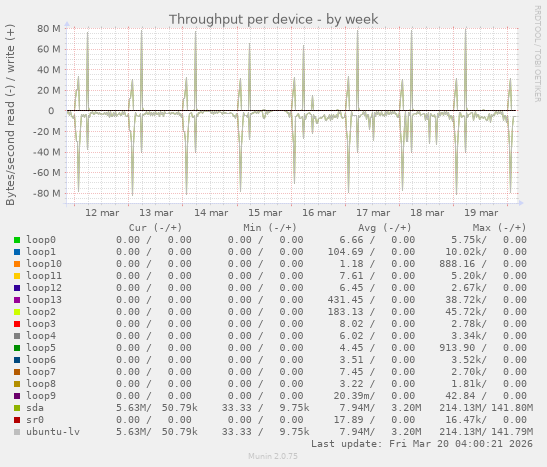Click the loop3 legend label

pyautogui.click(x=41, y=323)
